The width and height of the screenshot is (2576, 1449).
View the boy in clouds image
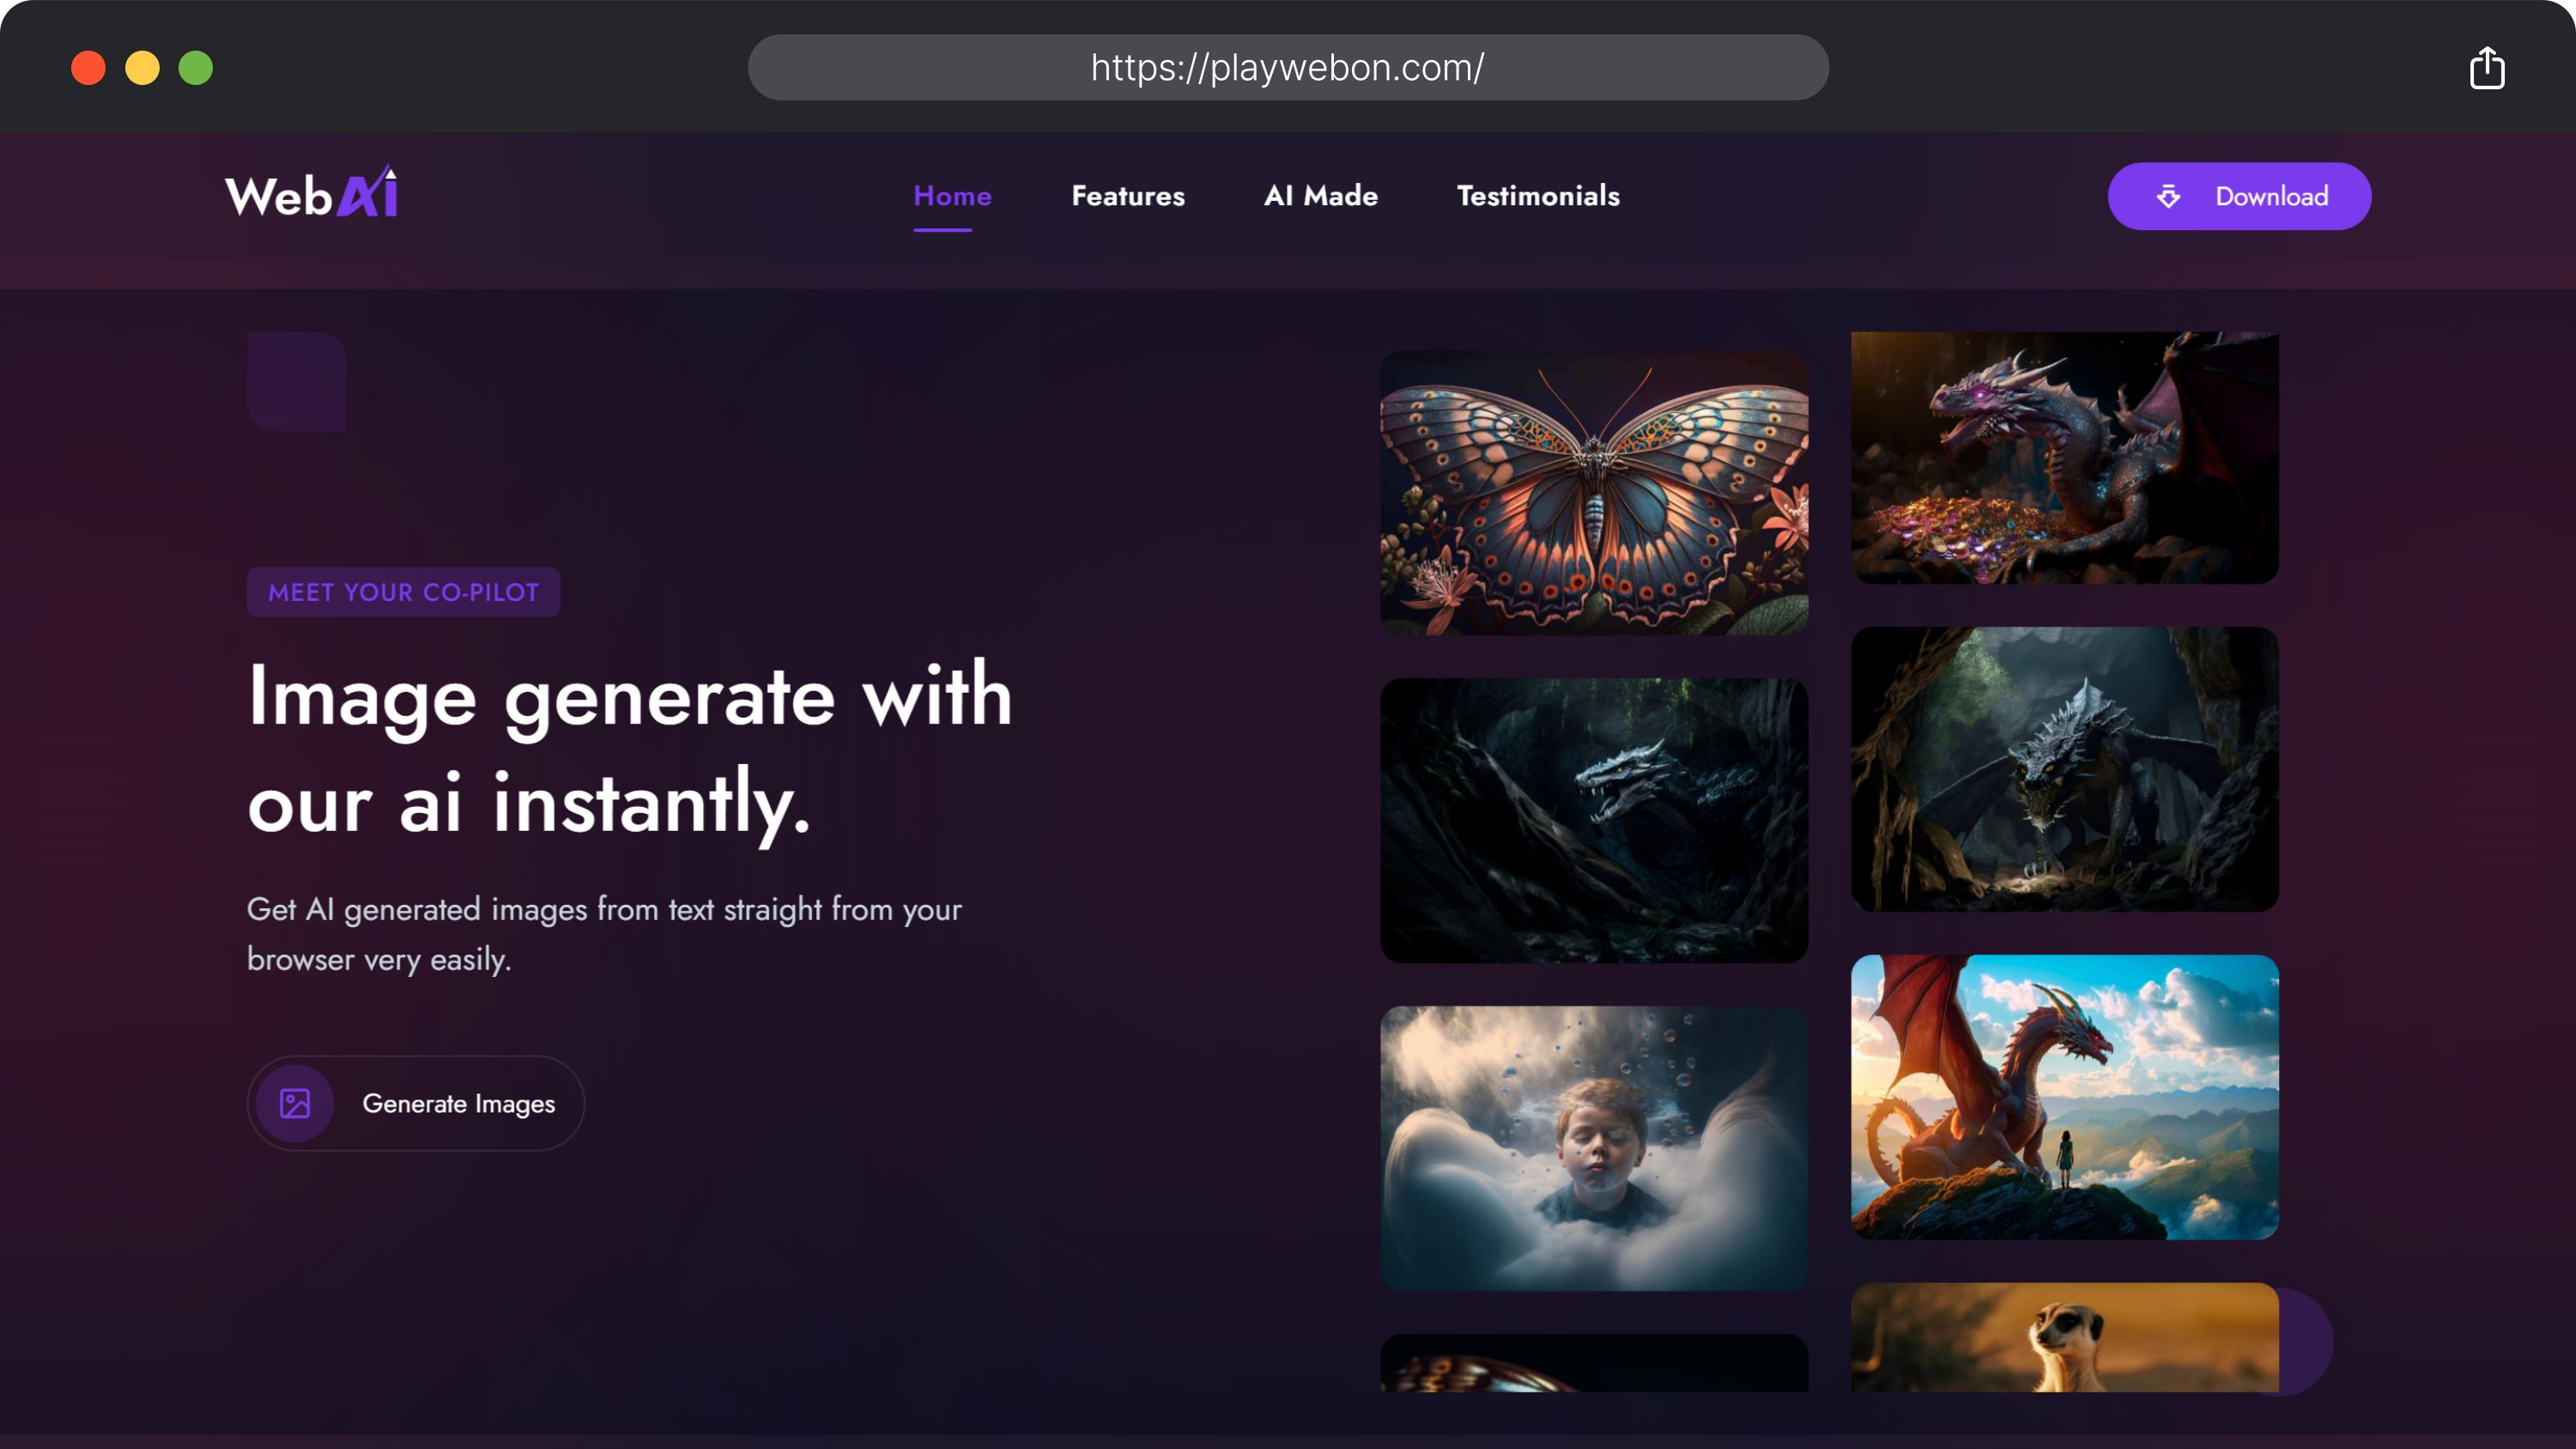point(1594,1148)
